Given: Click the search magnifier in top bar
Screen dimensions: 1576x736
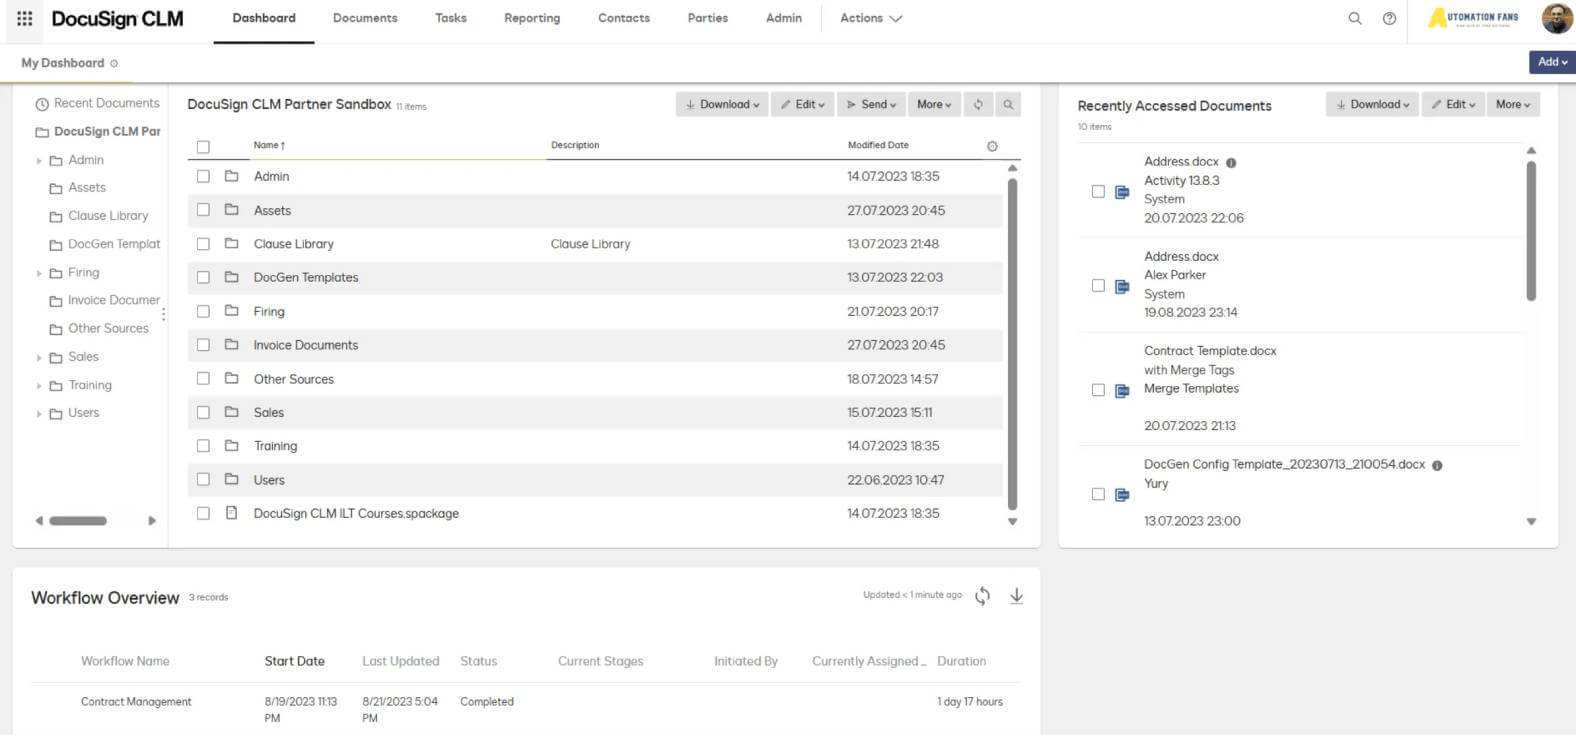Looking at the screenshot, I should tap(1355, 18).
